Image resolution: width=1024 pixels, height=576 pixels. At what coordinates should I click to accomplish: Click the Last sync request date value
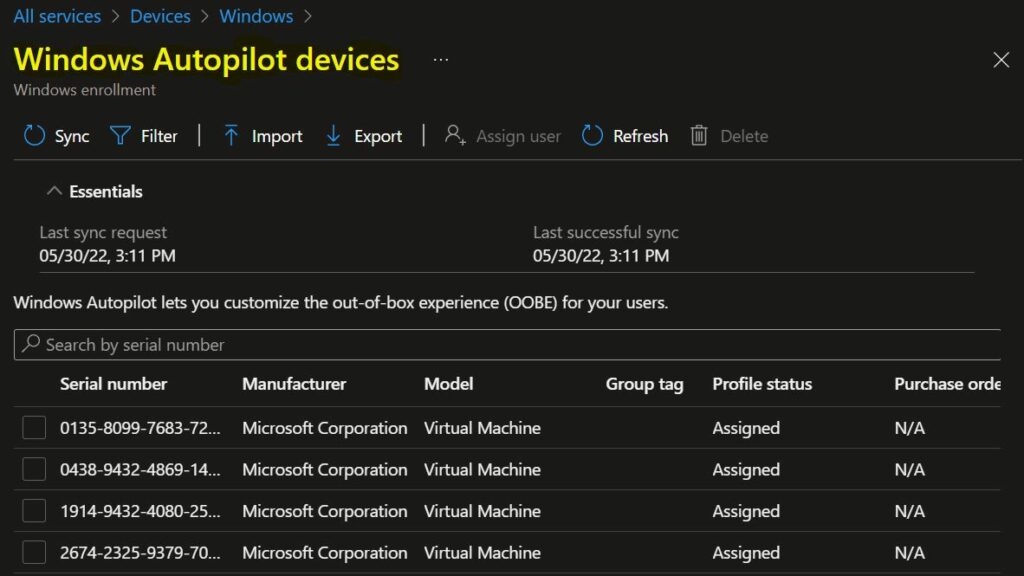click(x=107, y=255)
